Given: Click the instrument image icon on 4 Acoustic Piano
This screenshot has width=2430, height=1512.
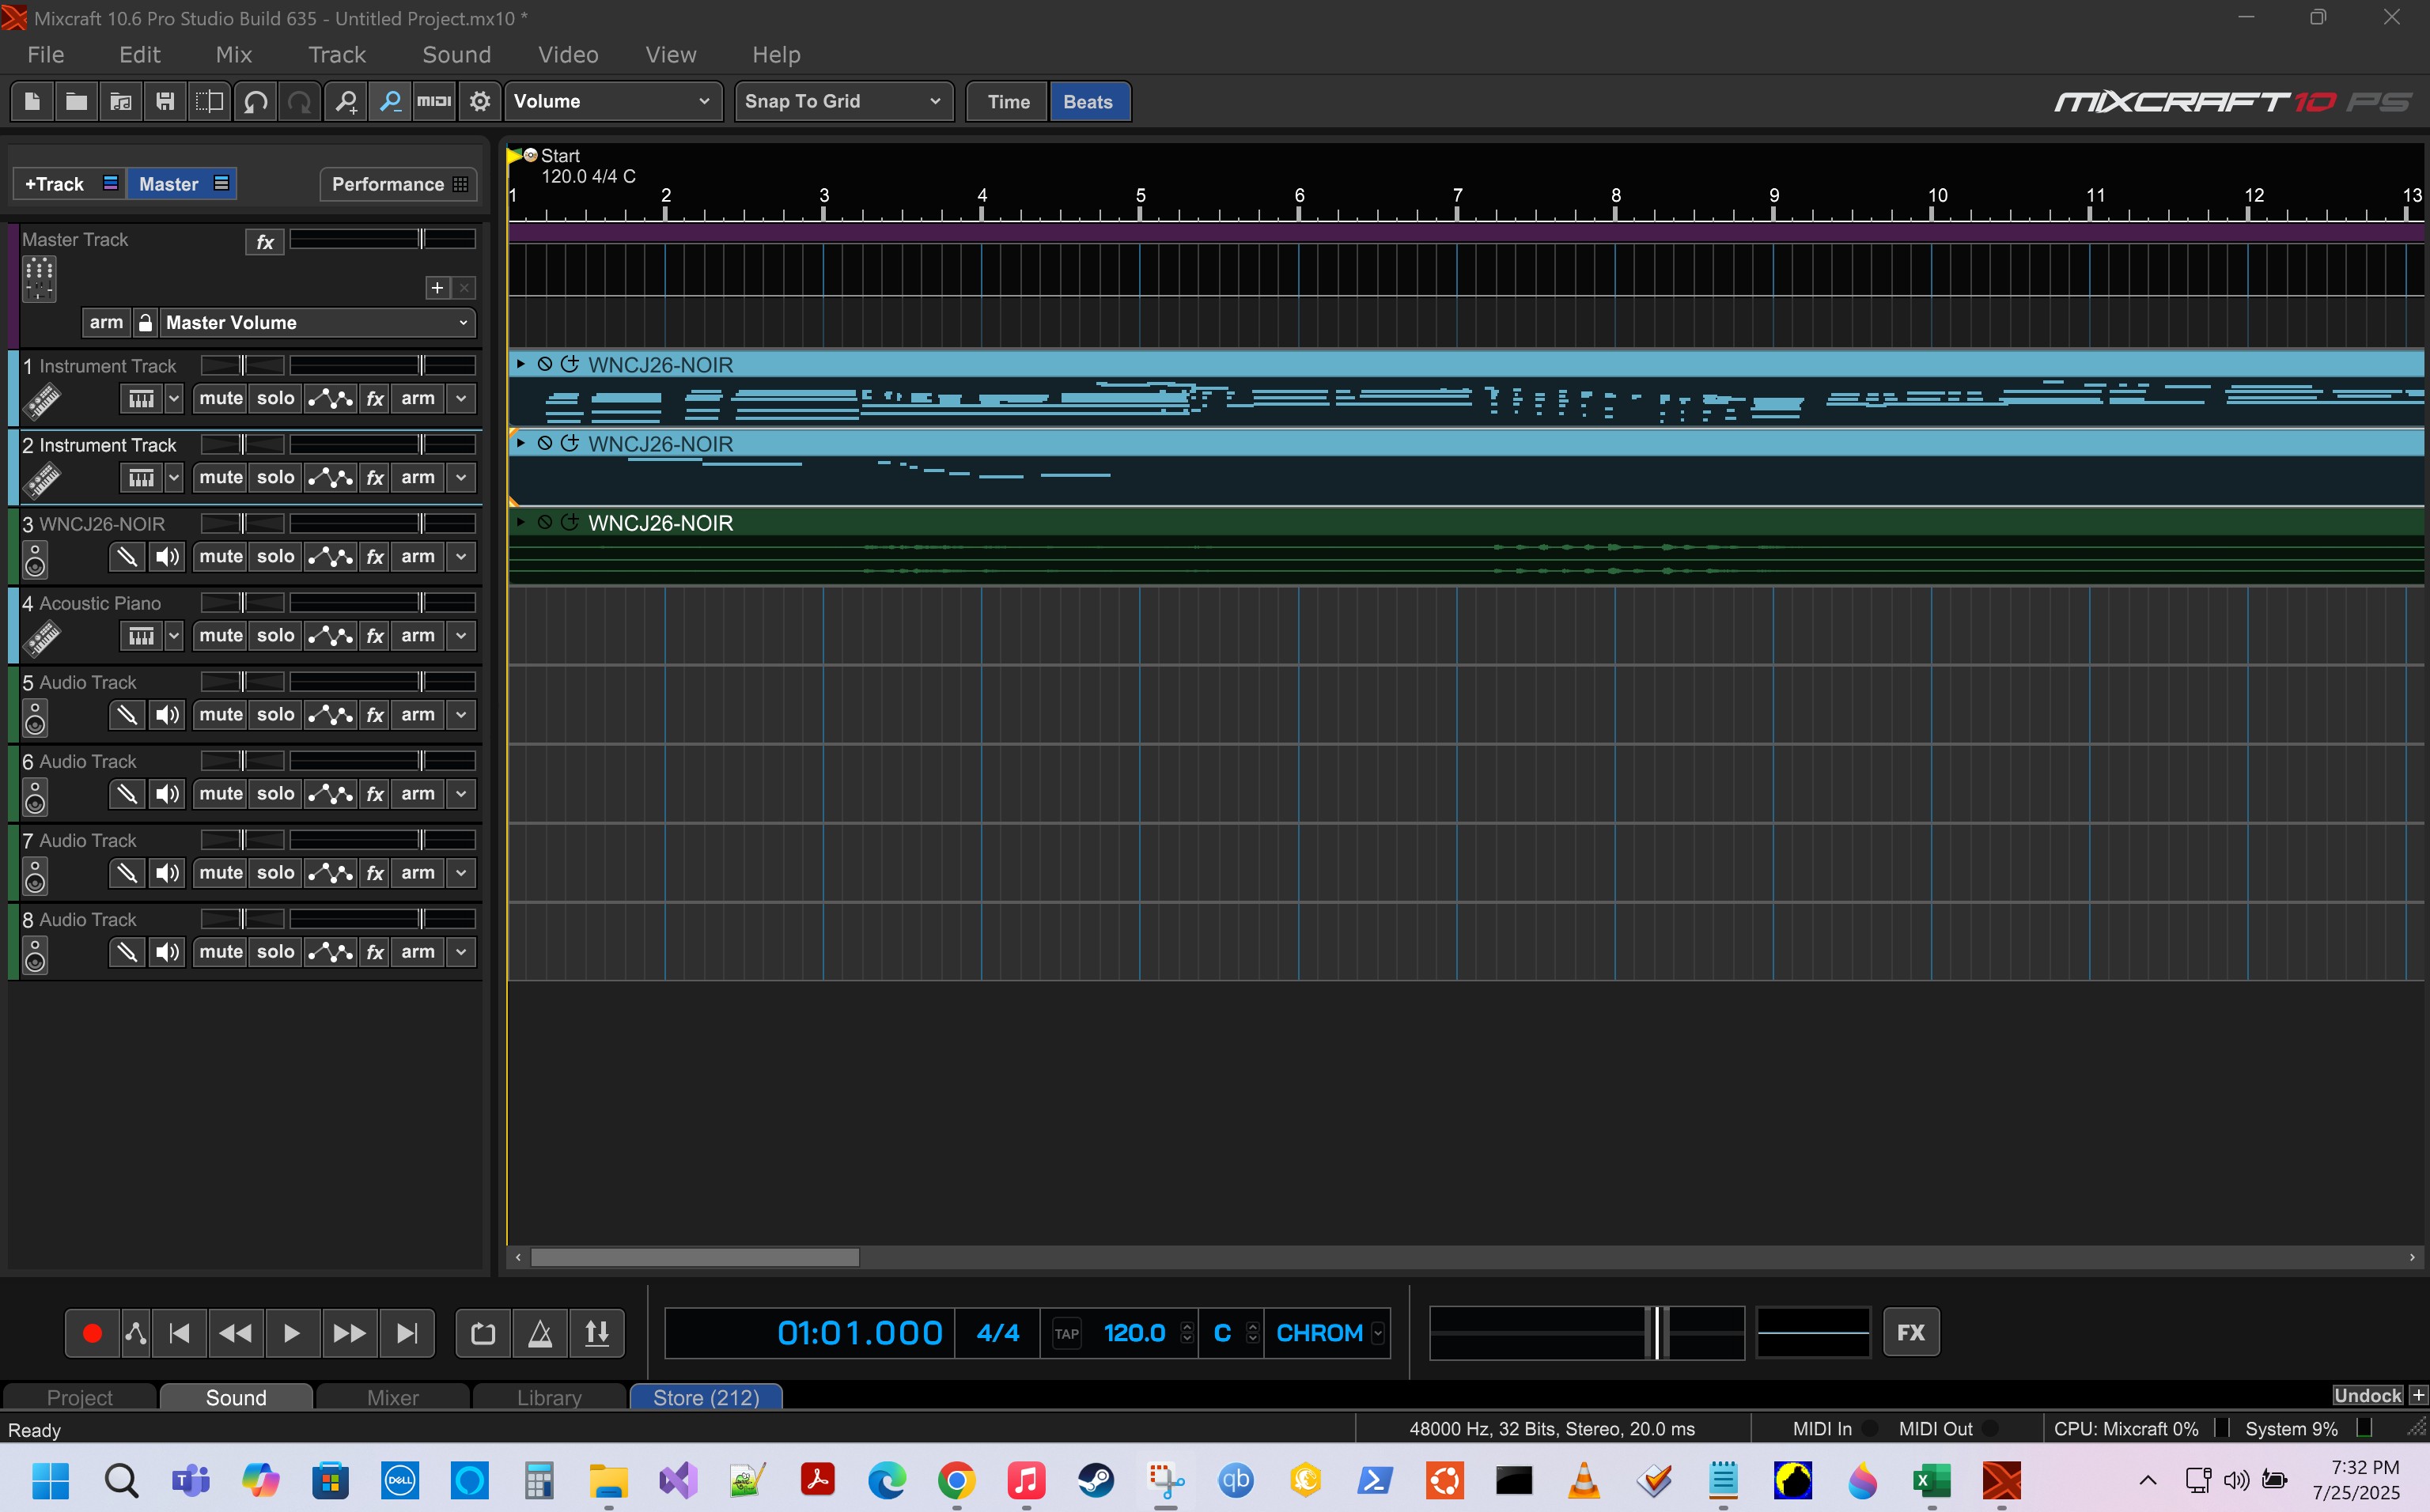Looking at the screenshot, I should 41,638.
